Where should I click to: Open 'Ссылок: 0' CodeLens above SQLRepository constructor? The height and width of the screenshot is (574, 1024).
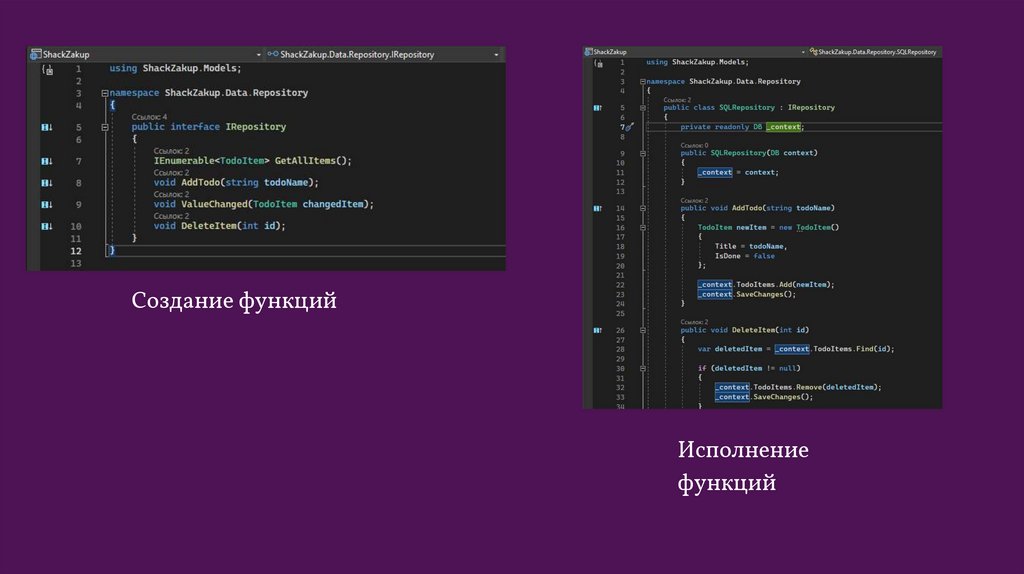coord(694,145)
